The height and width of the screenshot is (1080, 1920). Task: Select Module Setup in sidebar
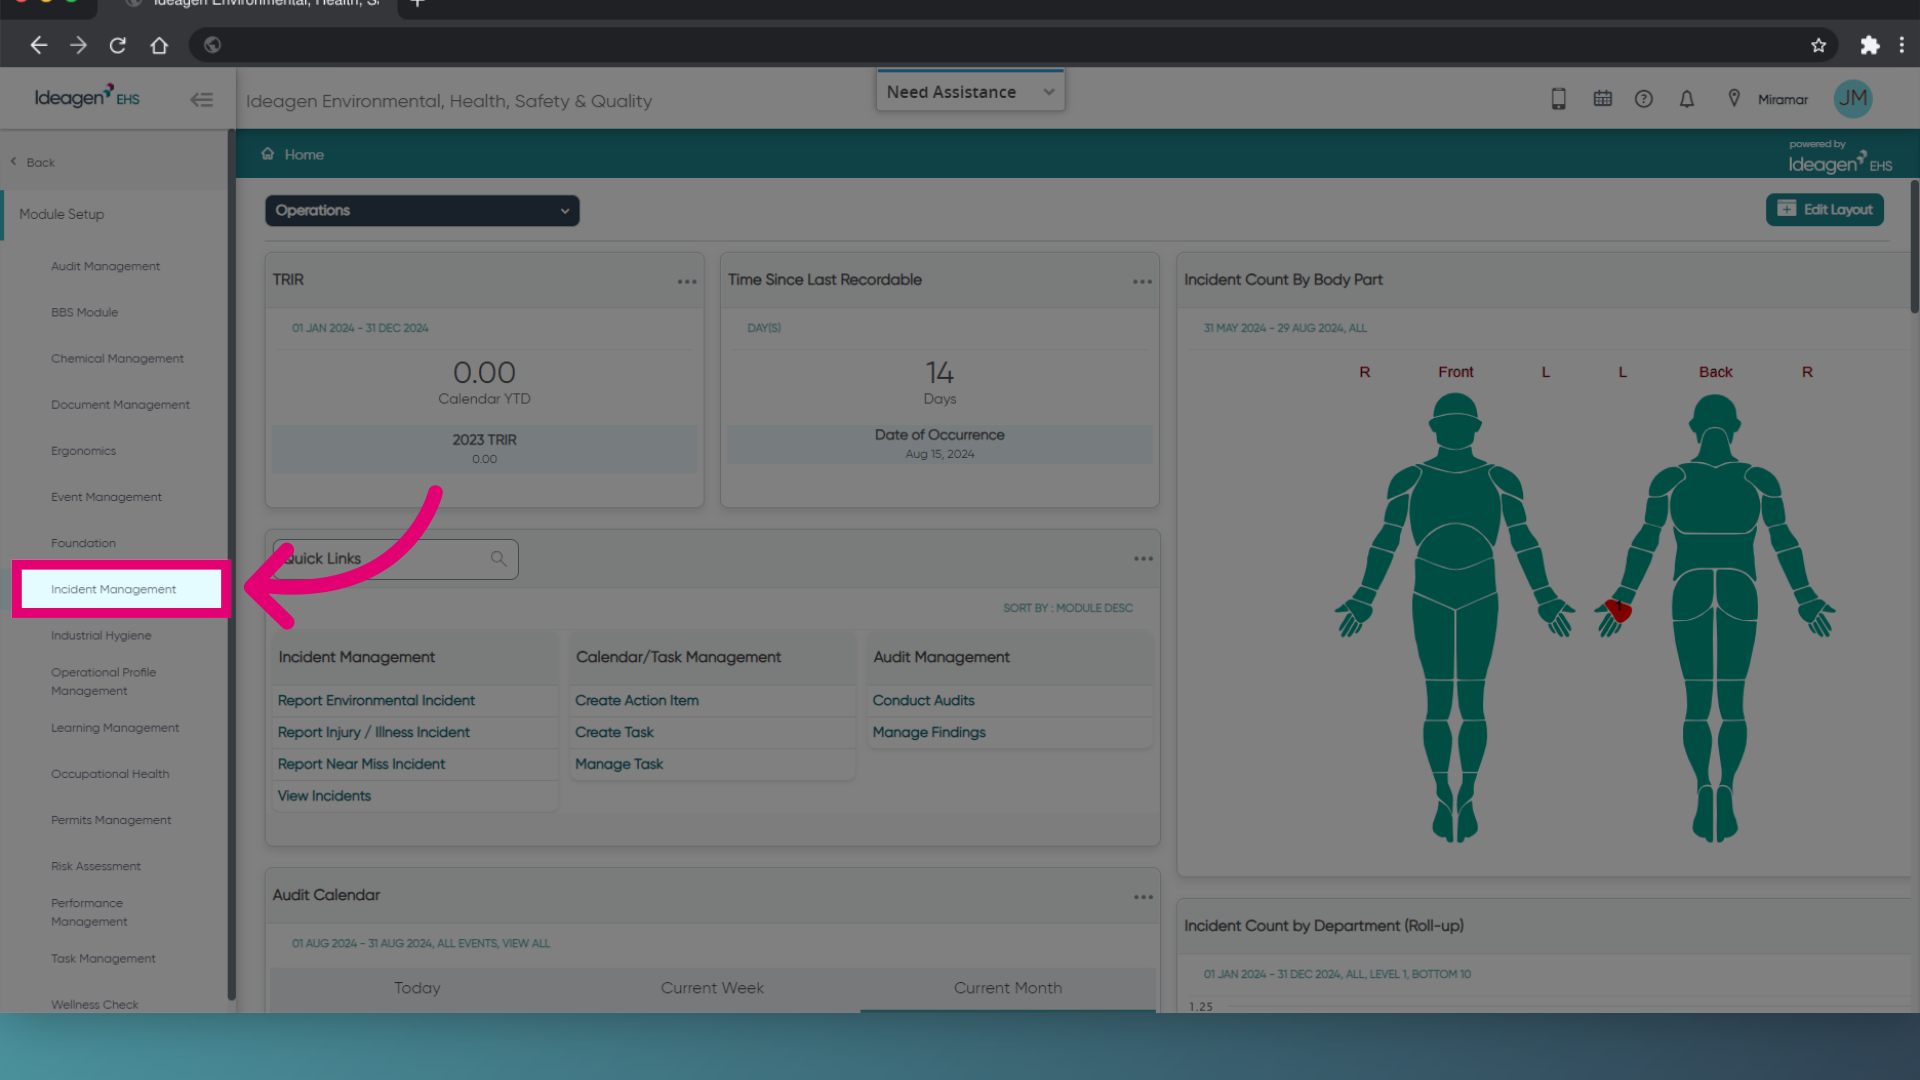click(61, 214)
